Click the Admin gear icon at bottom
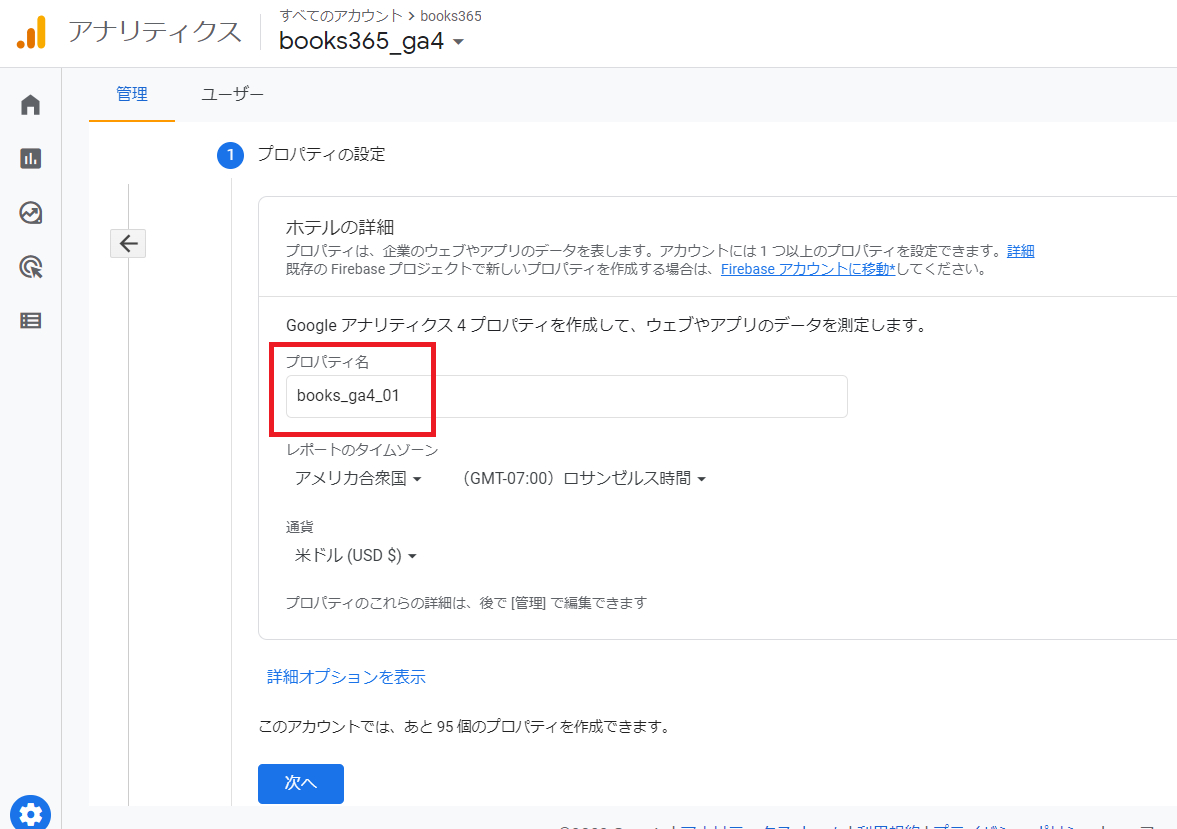This screenshot has height=829, width=1177. tap(30, 813)
